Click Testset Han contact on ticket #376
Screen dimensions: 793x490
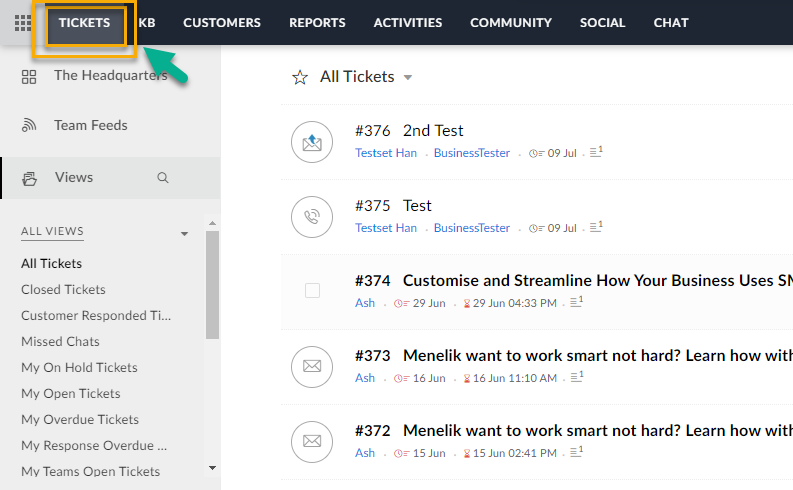(386, 153)
